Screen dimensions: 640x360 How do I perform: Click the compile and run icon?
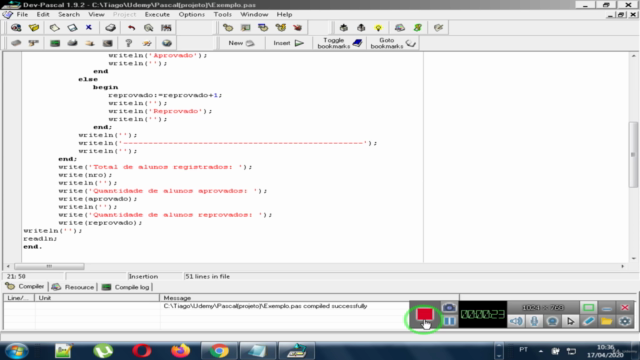pos(263,28)
